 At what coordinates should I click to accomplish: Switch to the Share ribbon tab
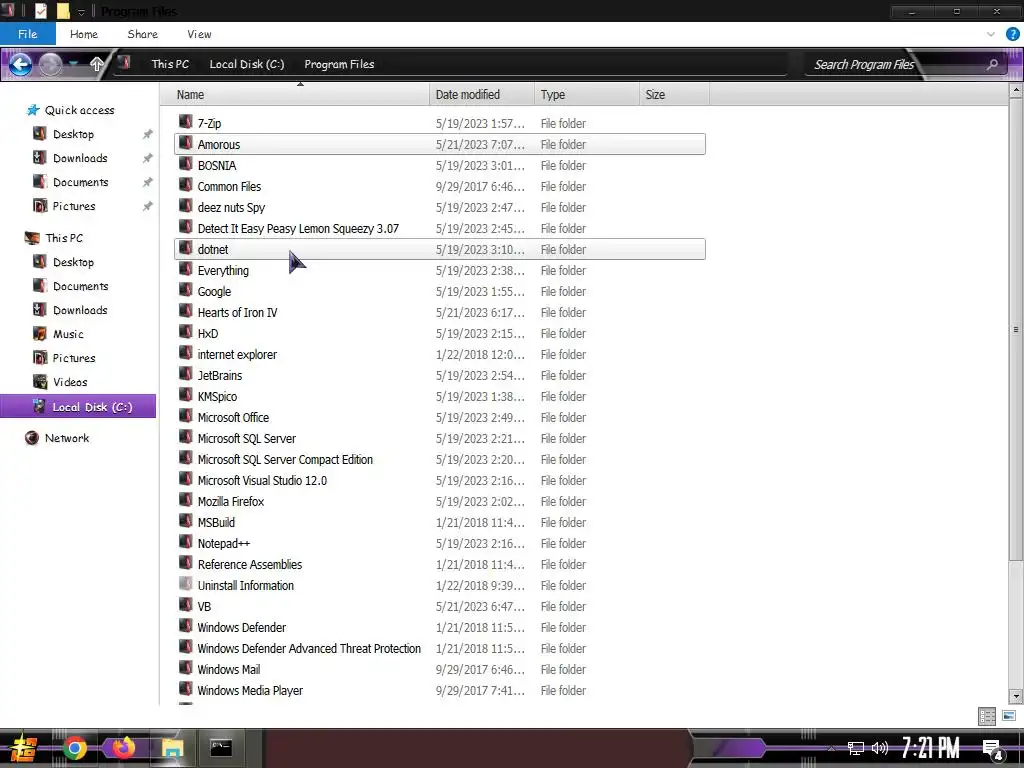[142, 34]
